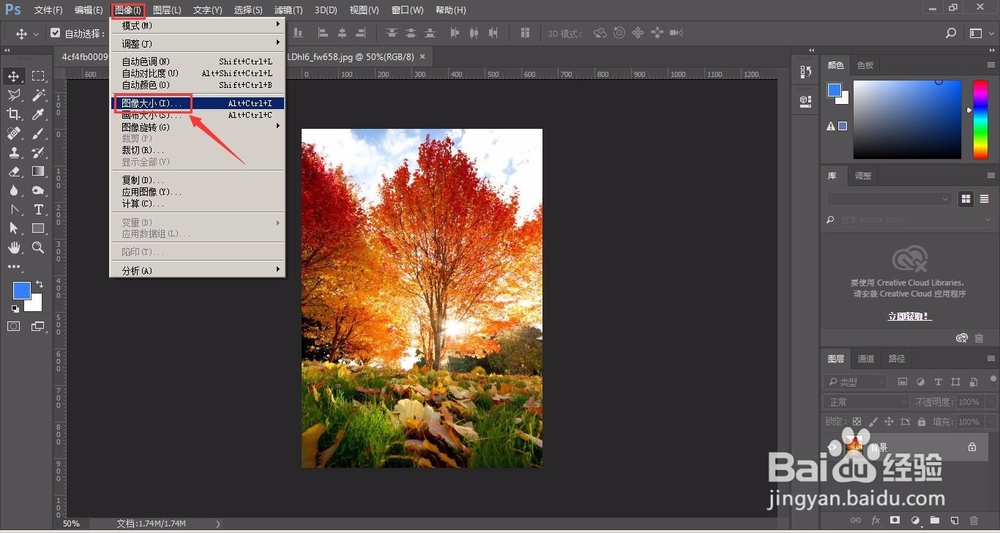The width and height of the screenshot is (1000, 533).
Task: Open the fill (填充) slider dropdown
Action: pos(988,421)
